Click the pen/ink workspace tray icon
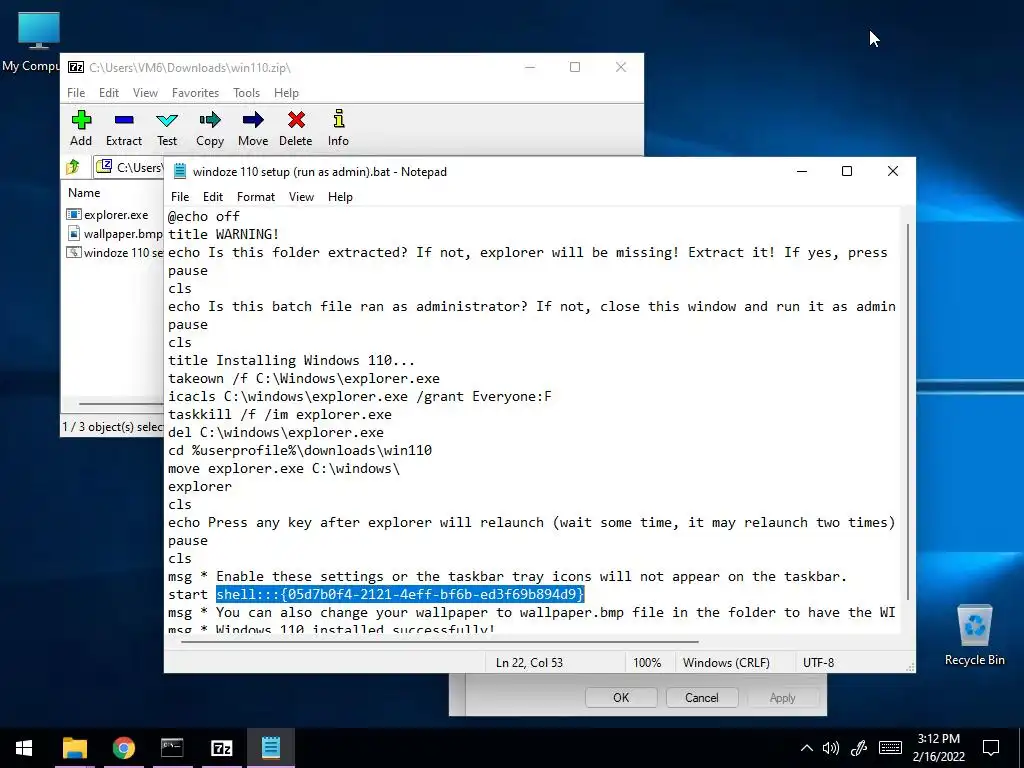This screenshot has width=1024, height=768. coord(858,748)
